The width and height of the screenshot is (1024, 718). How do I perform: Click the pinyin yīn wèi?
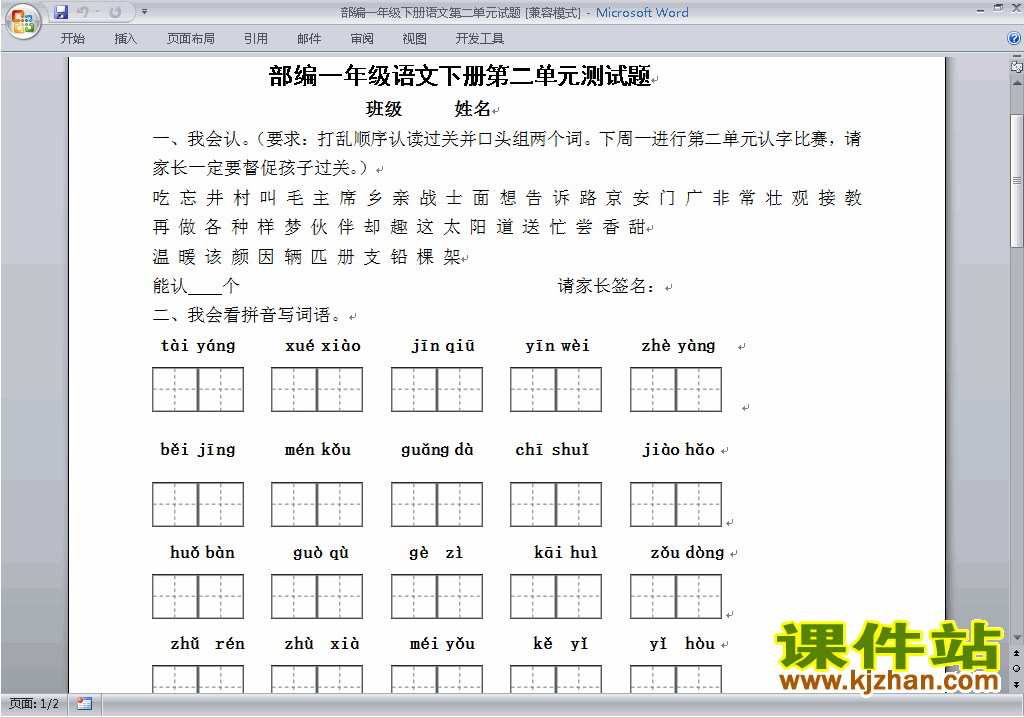click(557, 346)
